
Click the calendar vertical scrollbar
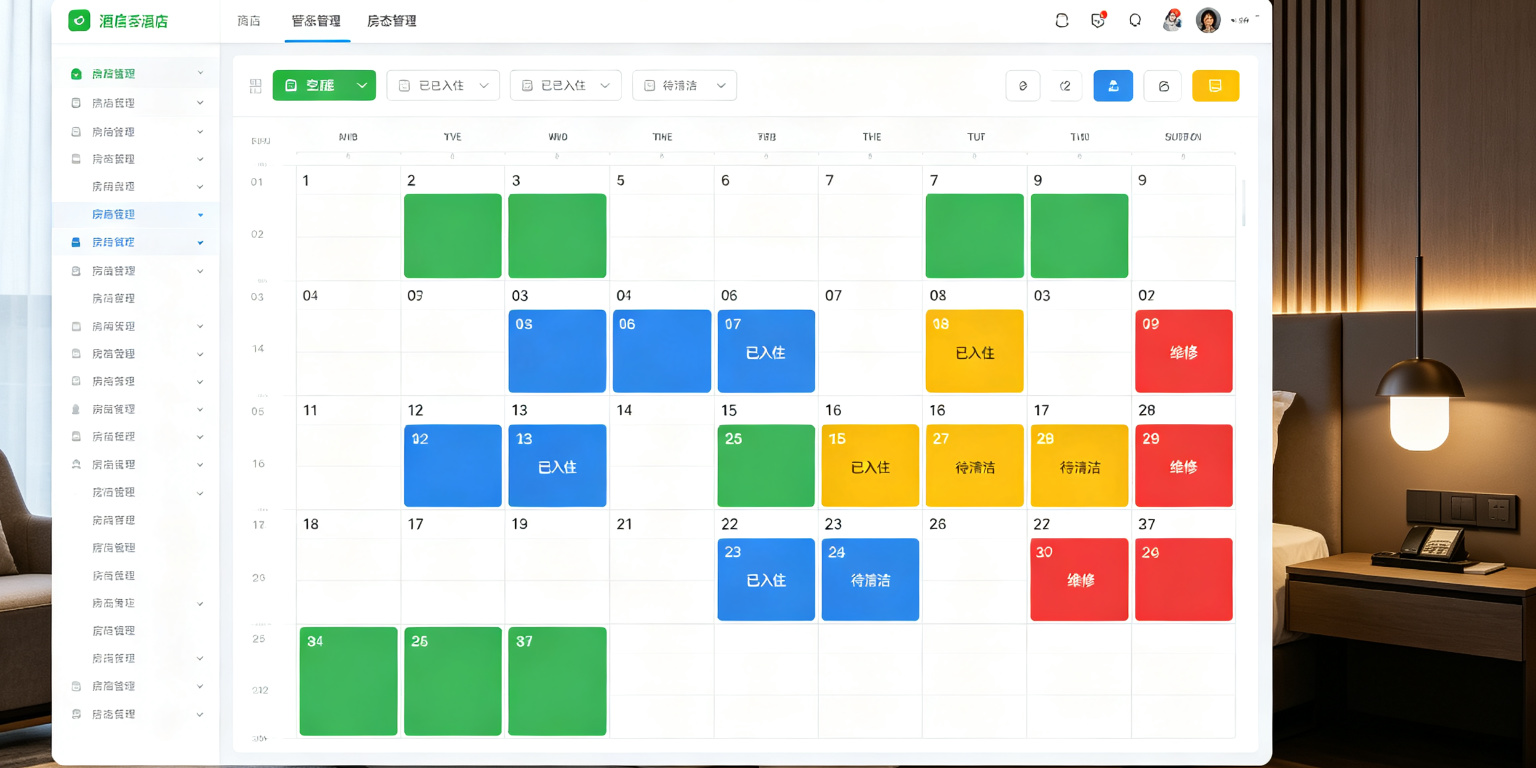coord(1244,203)
